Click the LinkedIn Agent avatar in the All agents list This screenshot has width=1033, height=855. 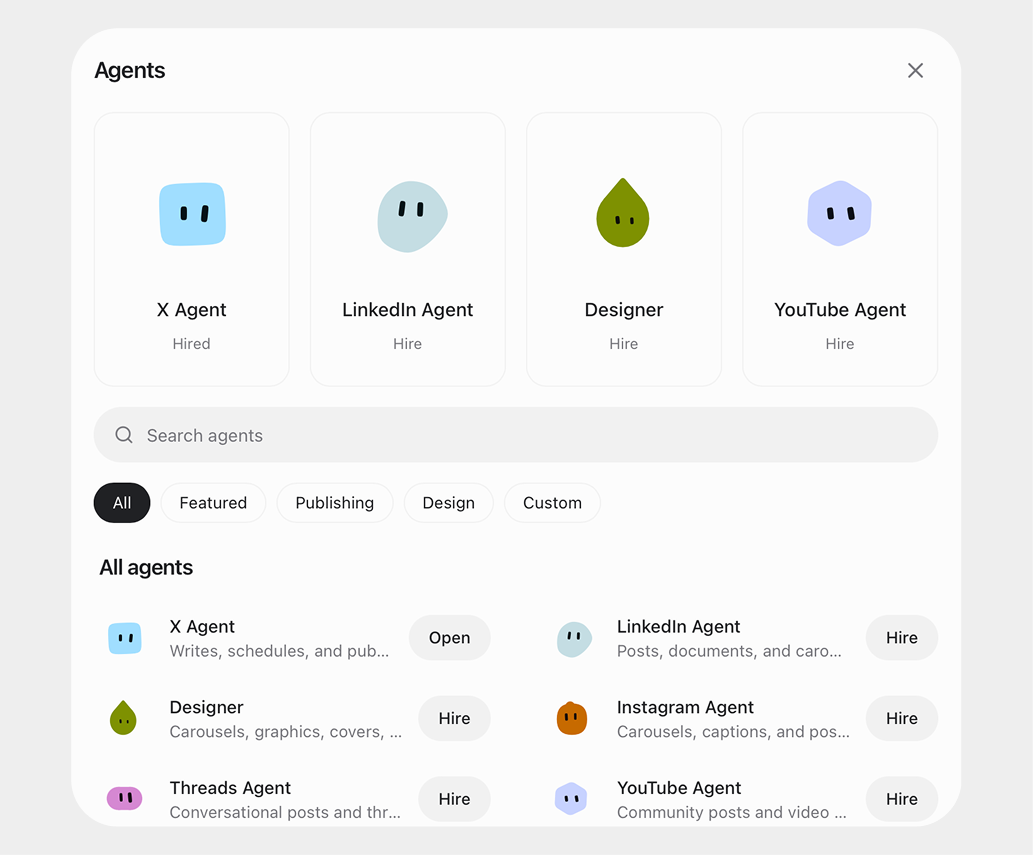tap(574, 639)
